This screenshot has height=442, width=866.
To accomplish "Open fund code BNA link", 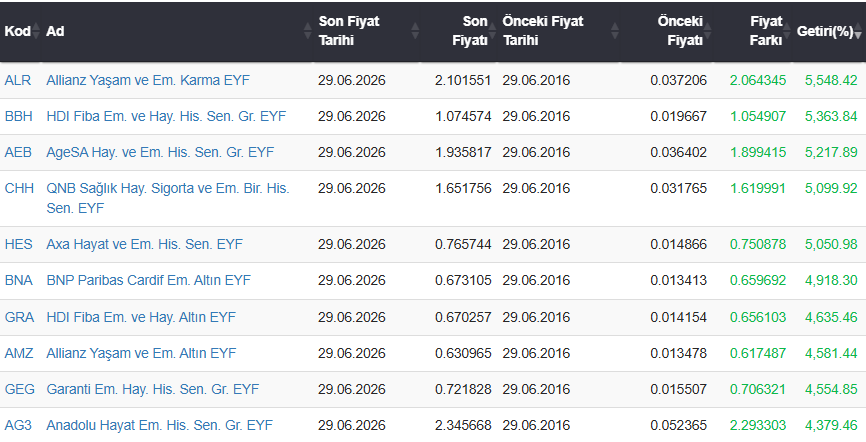I will pyautogui.click(x=18, y=280).
